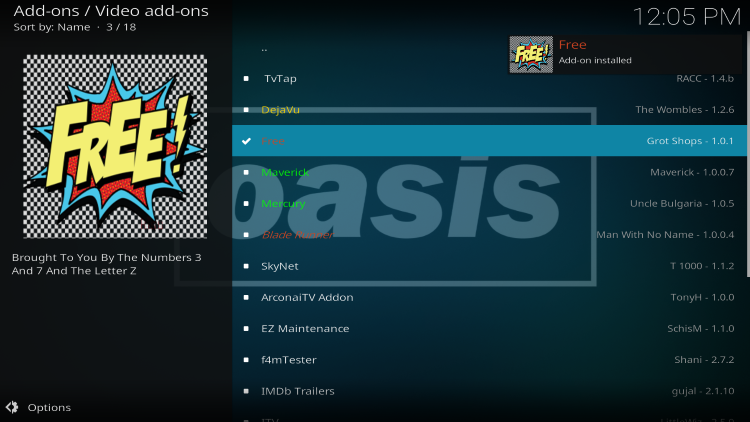Click the bullet marker beside Mercury
Image resolution: width=750 pixels, height=422 pixels.
pyautogui.click(x=246, y=203)
